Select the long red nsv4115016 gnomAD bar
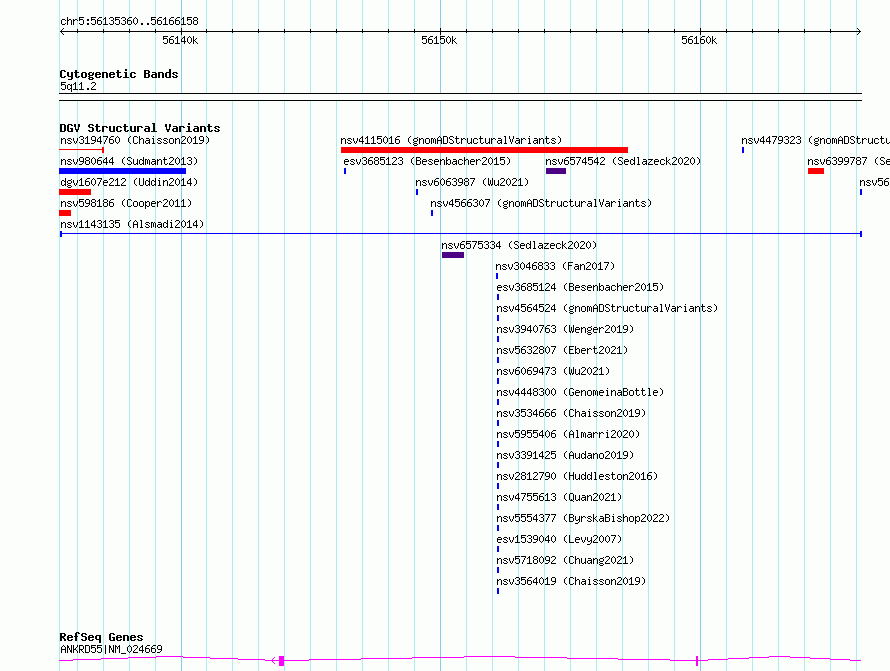The width and height of the screenshot is (890, 671). (x=484, y=150)
